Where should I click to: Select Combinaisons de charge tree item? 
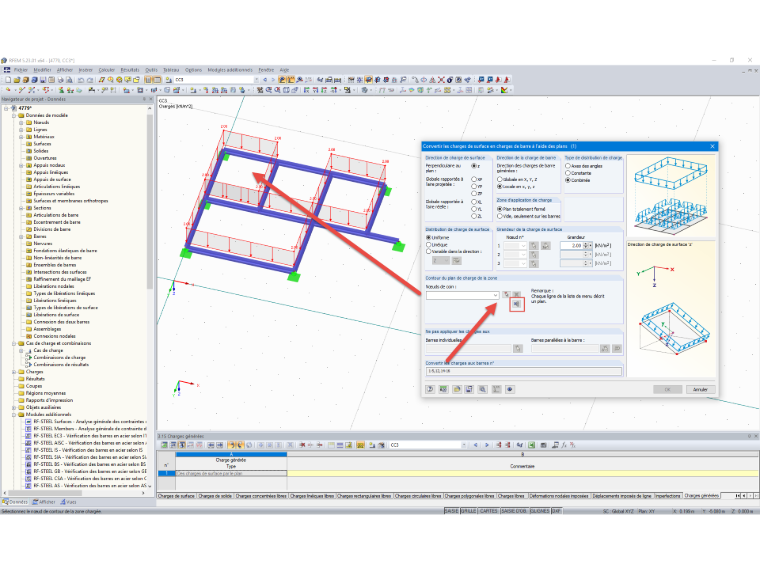tap(60, 357)
